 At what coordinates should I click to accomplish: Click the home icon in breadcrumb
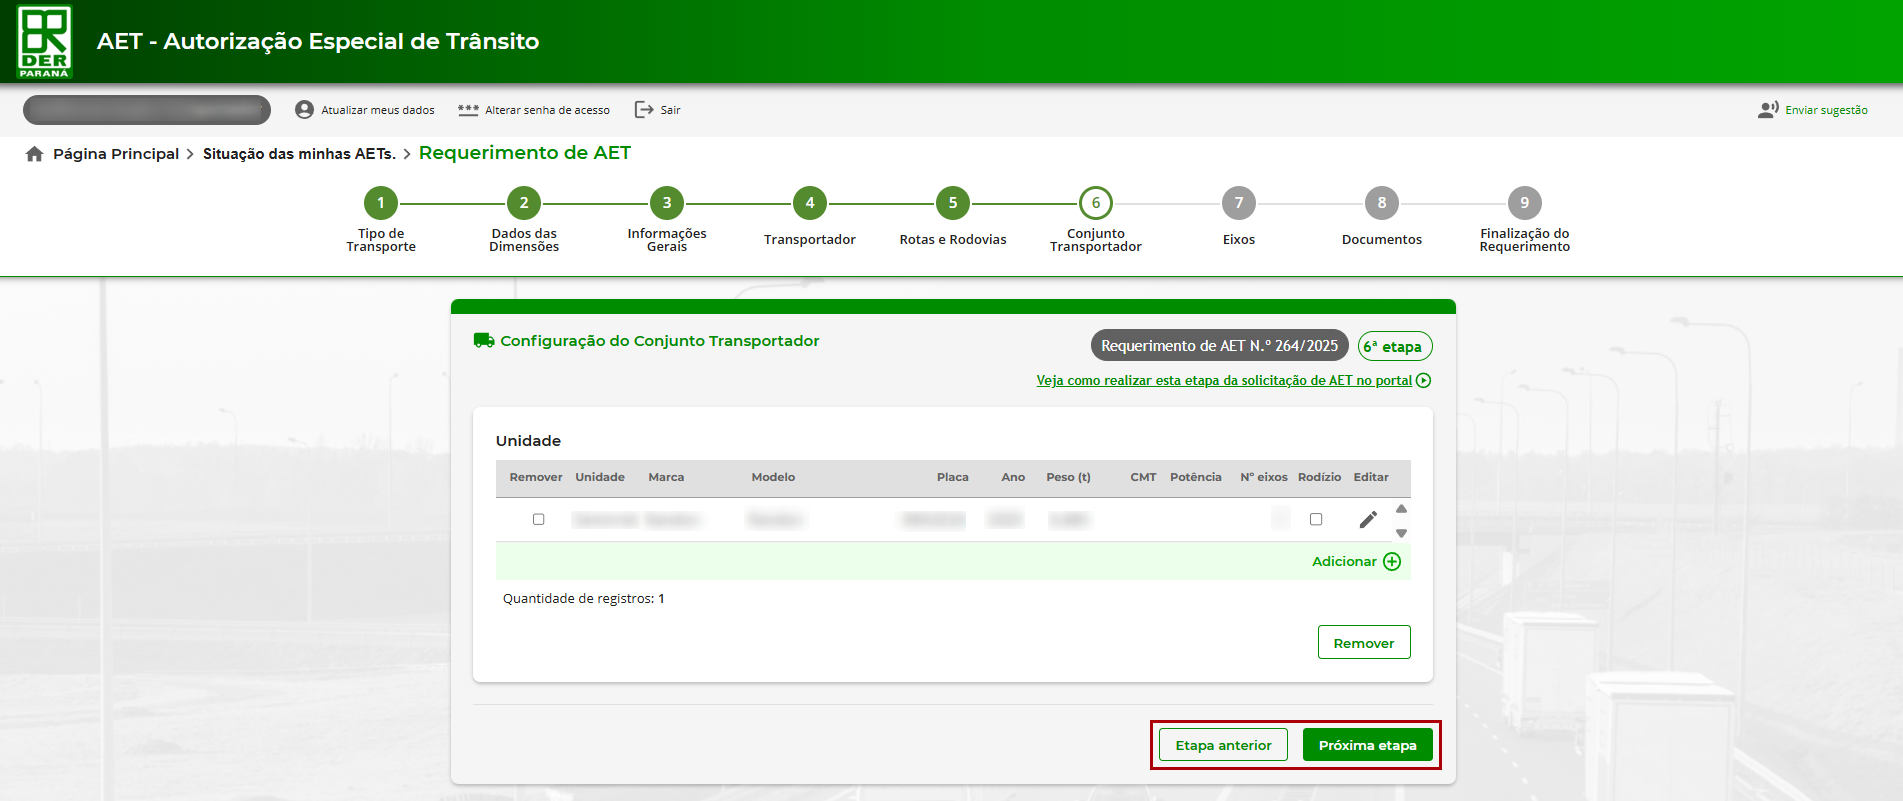[x=35, y=154]
